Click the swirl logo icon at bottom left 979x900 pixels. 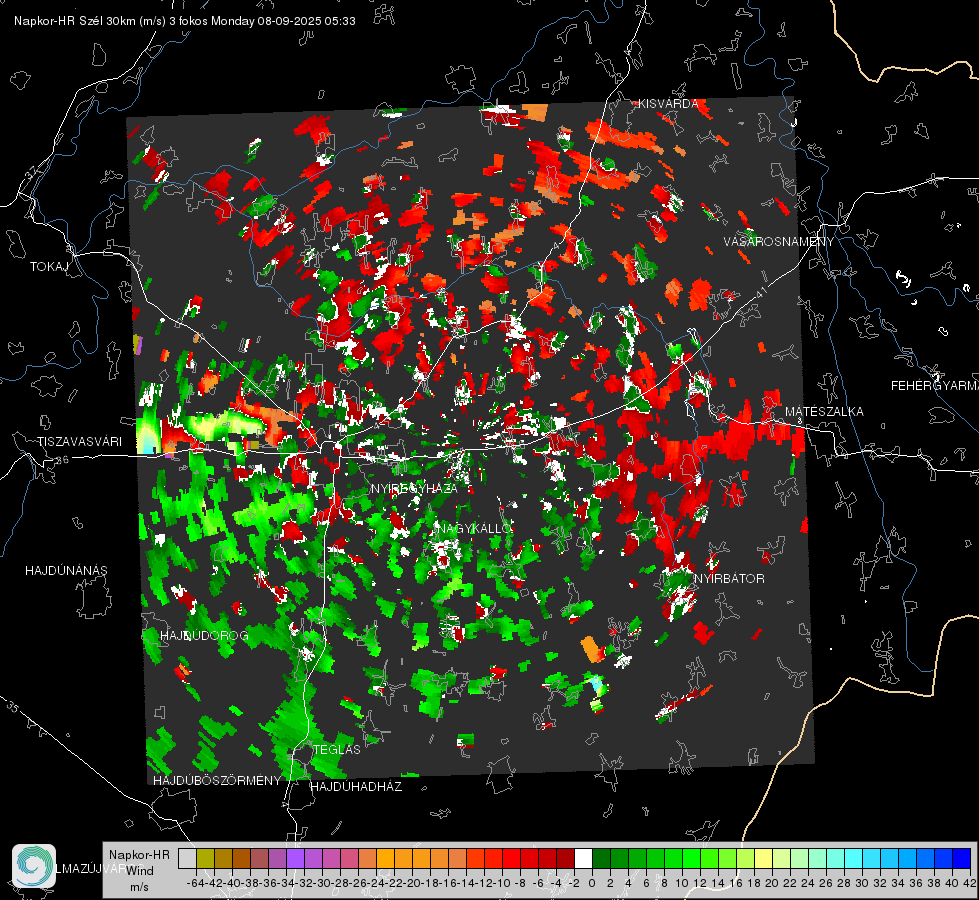[34, 866]
